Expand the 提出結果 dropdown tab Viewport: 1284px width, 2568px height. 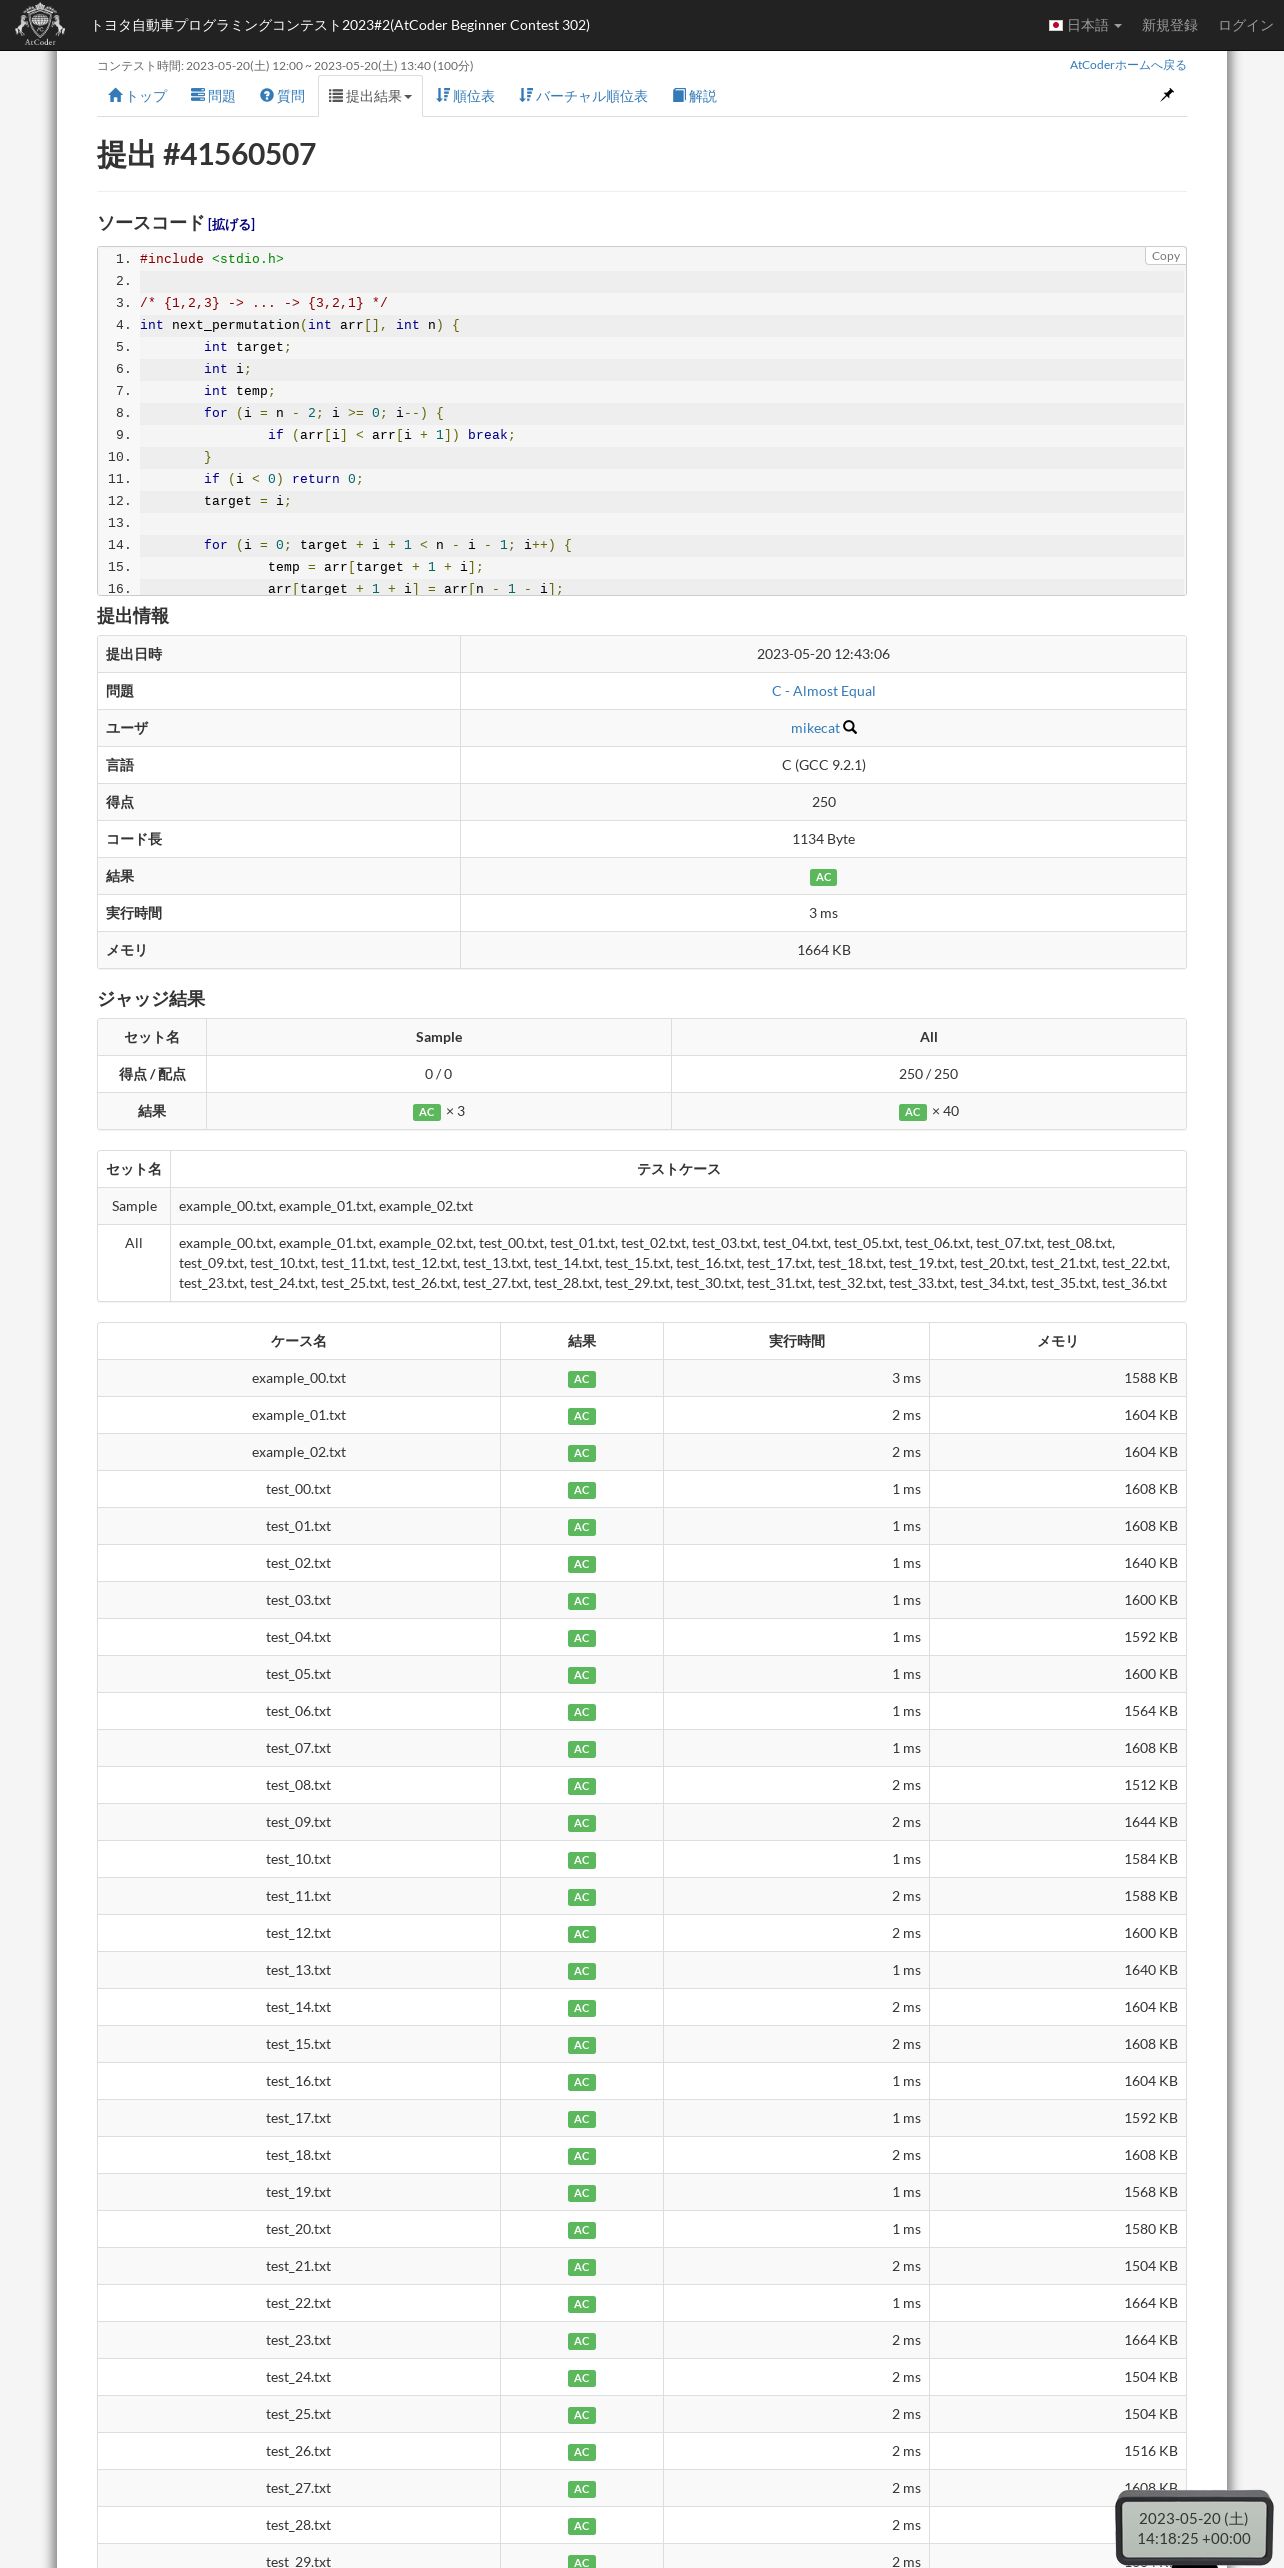(370, 96)
